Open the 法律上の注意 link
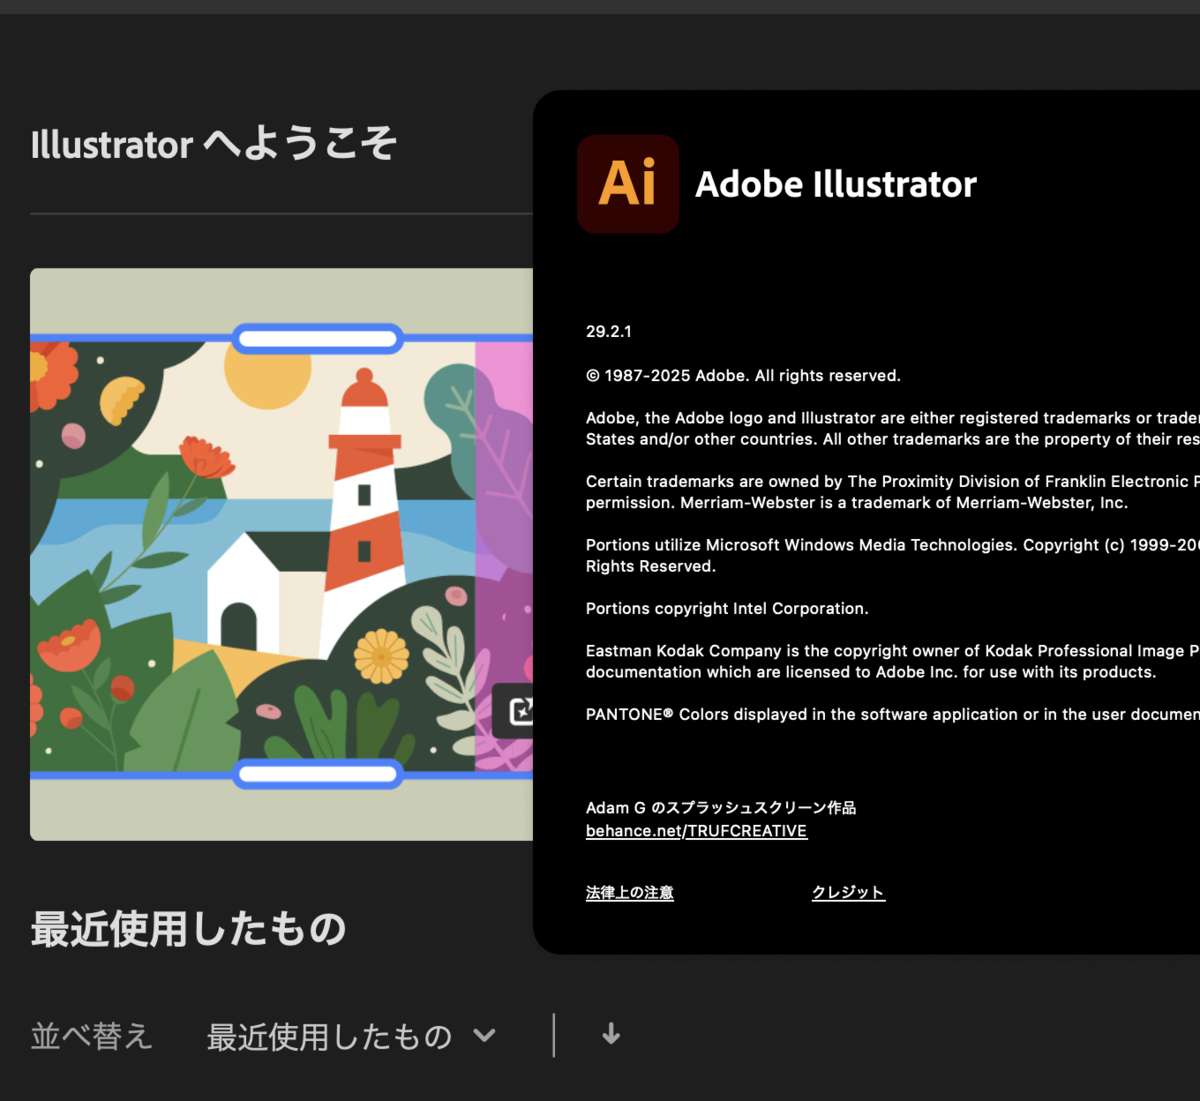 coord(629,893)
